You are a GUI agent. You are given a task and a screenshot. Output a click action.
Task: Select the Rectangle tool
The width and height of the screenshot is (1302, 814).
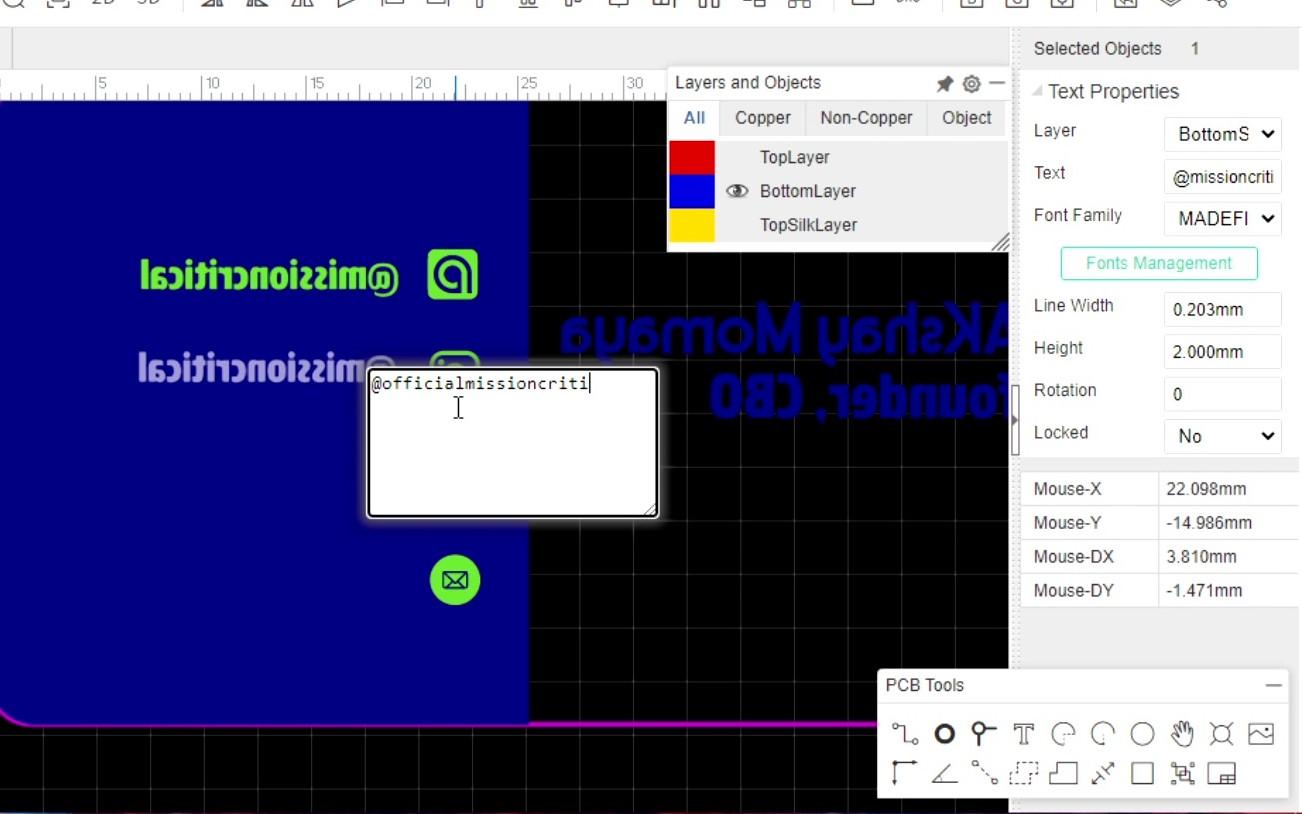coord(1142,773)
